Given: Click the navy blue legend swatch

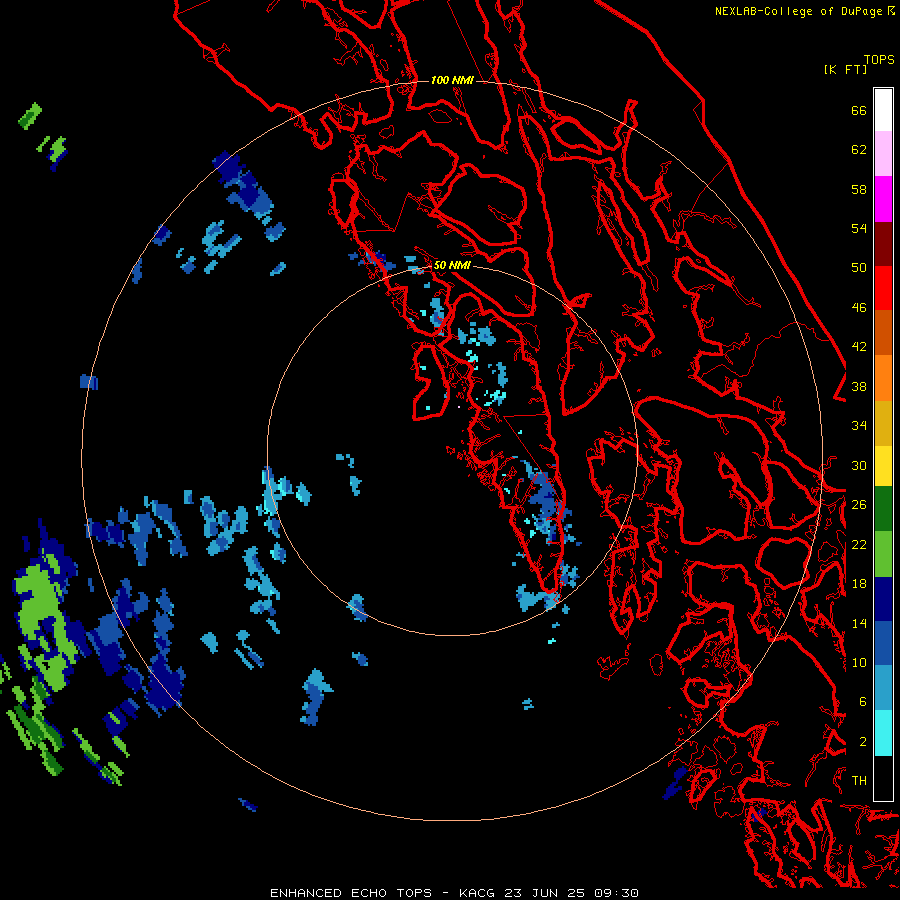Looking at the screenshot, I should click(x=883, y=599).
